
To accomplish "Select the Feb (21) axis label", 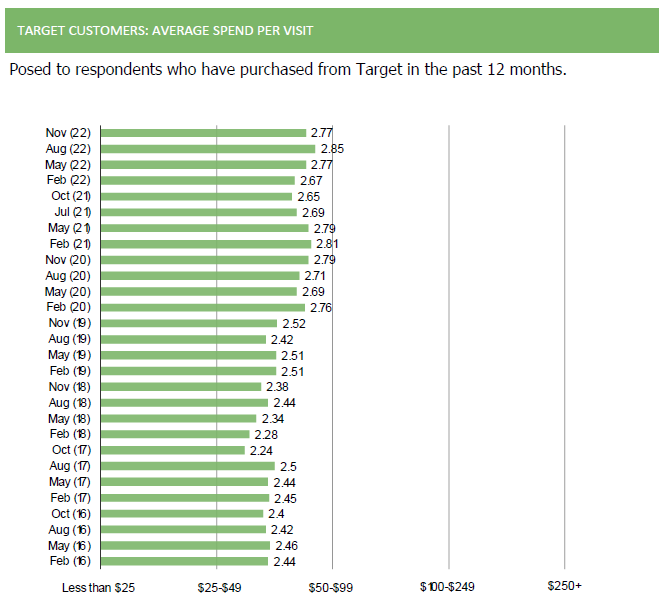I will coord(70,244).
